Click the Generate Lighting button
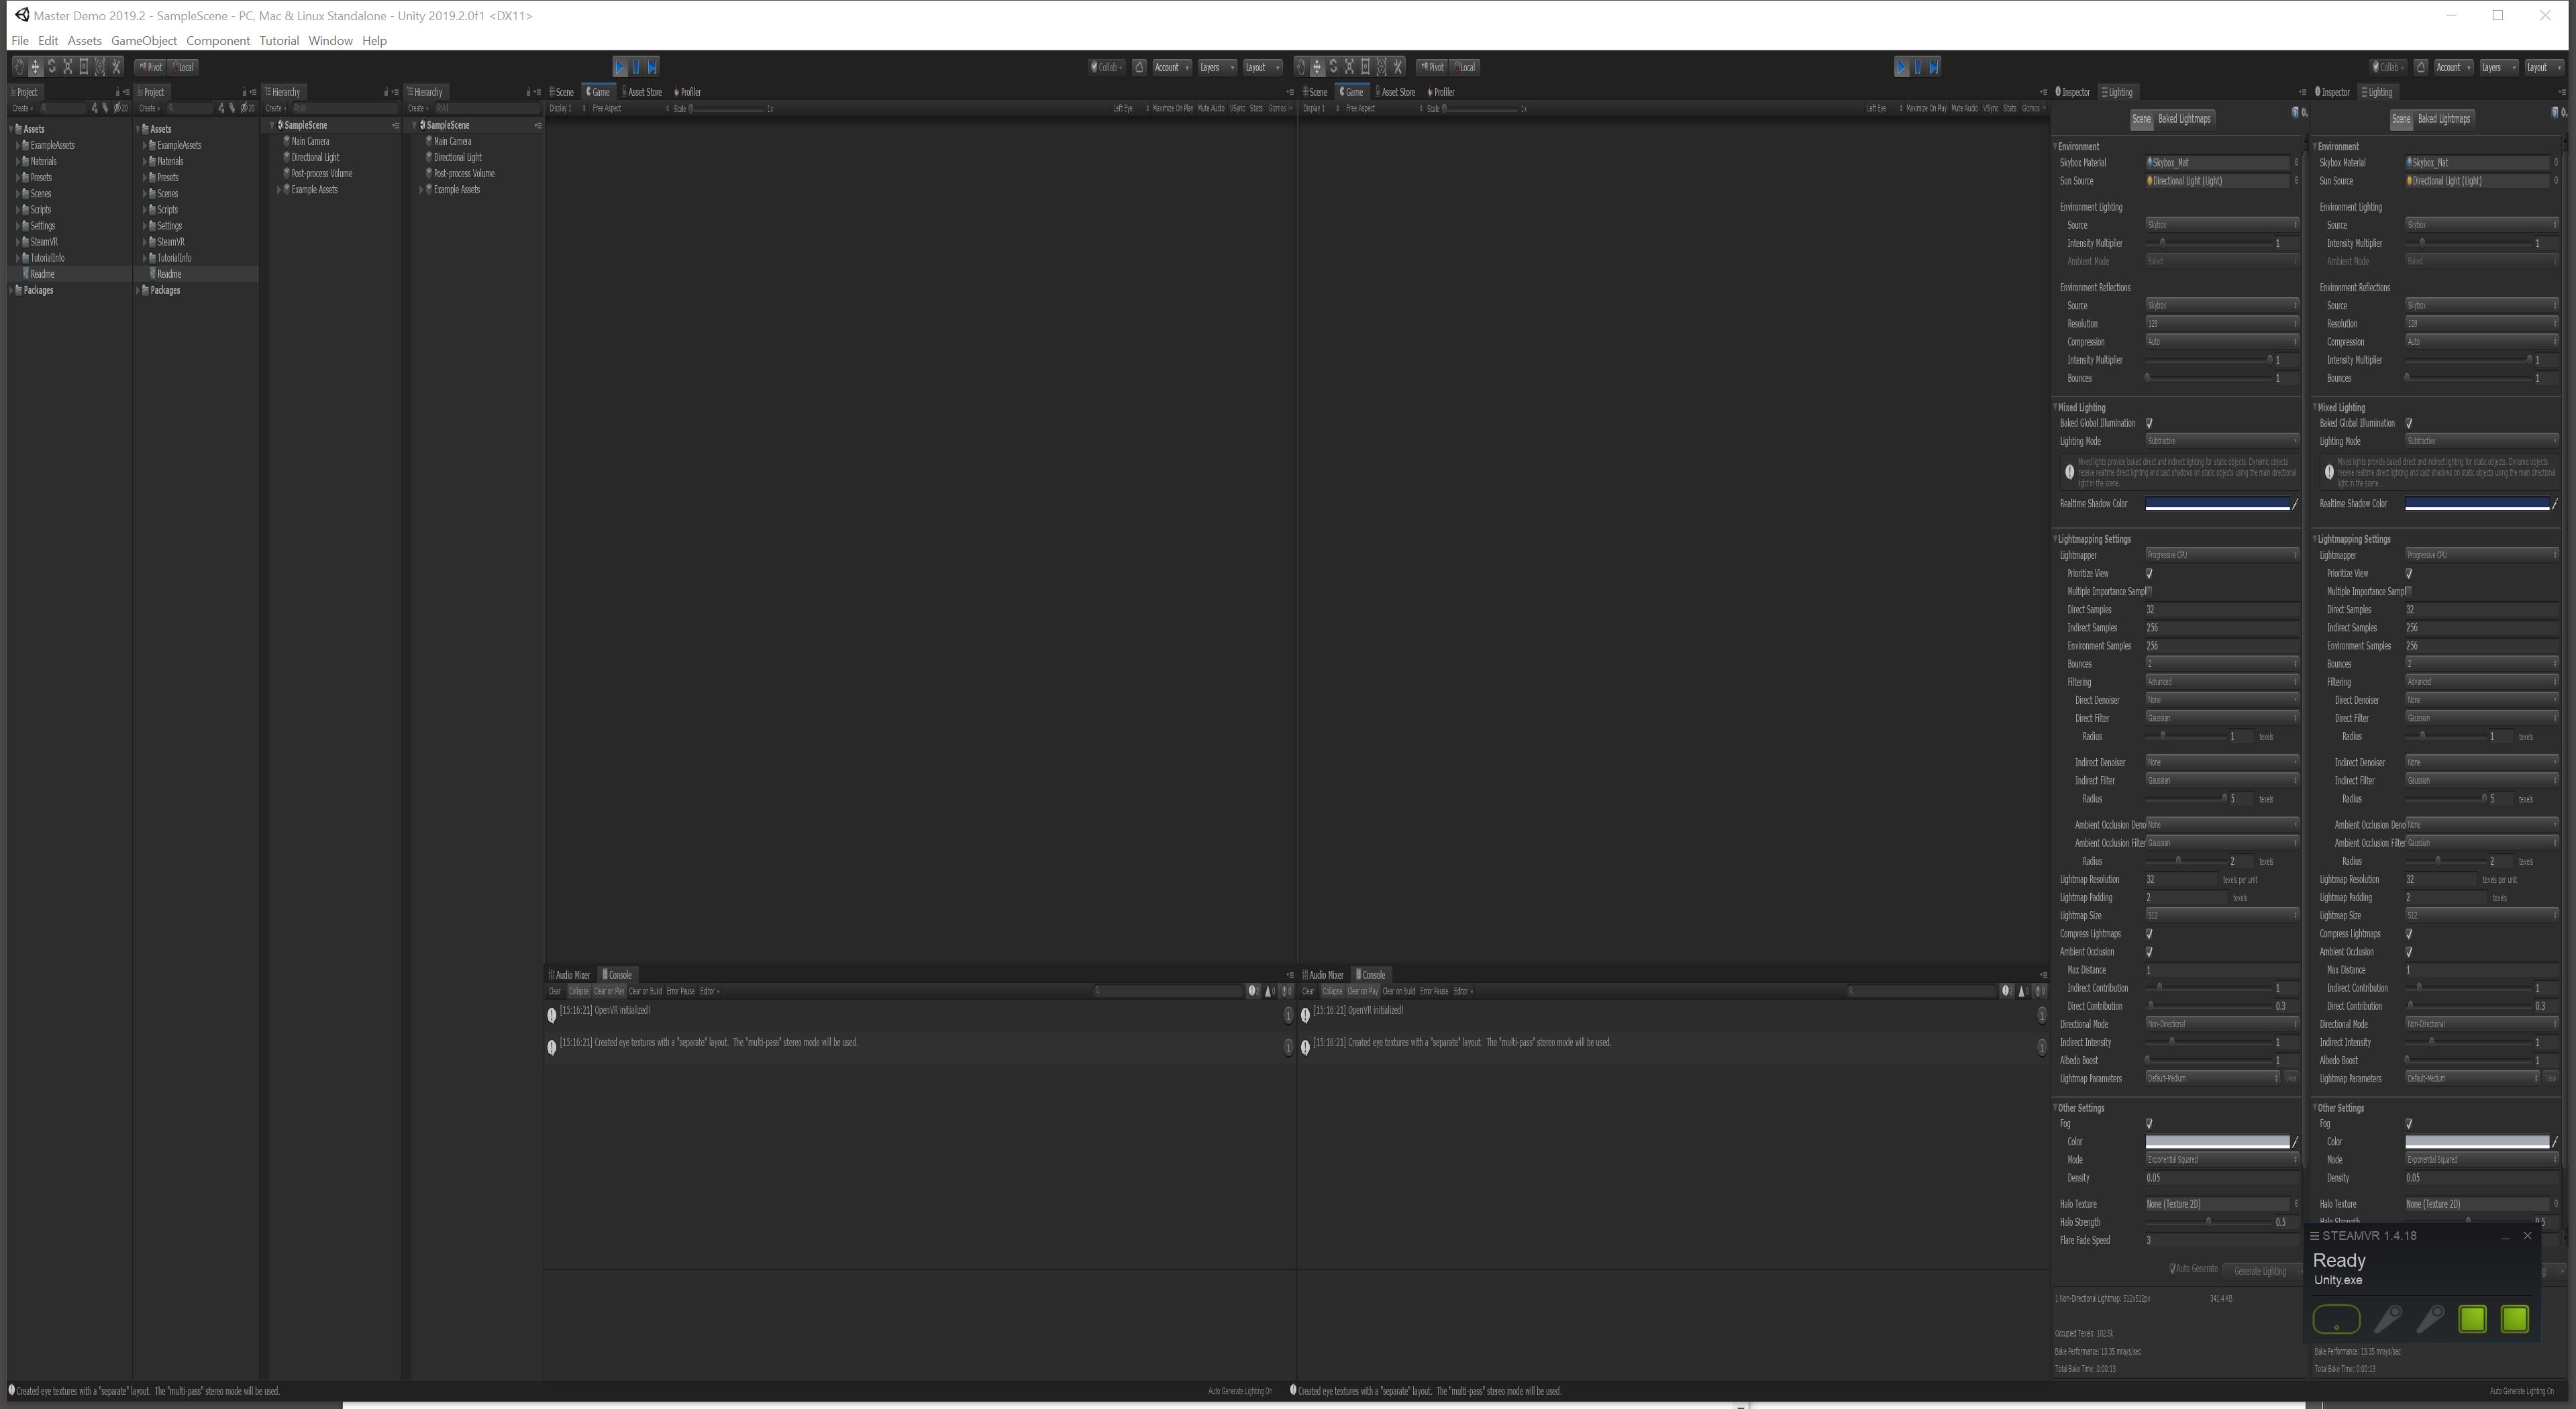This screenshot has height=1409, width=2576. (2260, 1269)
